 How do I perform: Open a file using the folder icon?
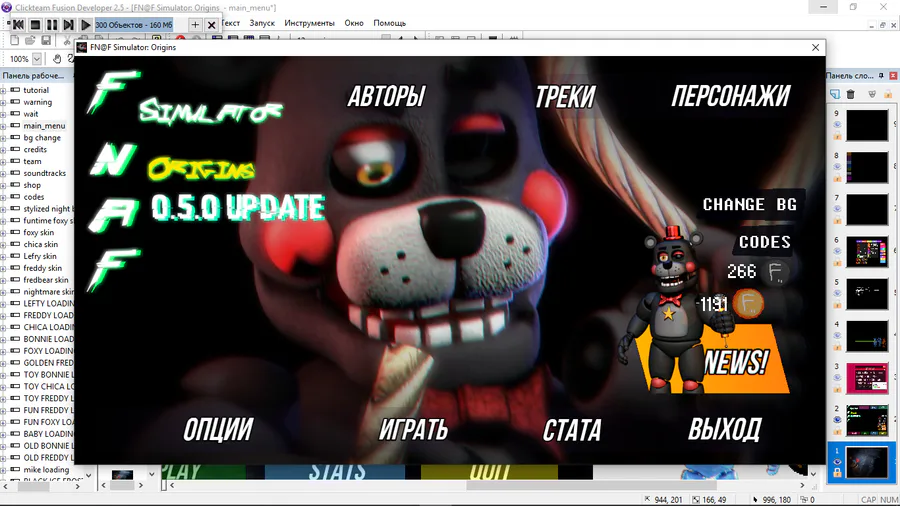tap(30, 40)
